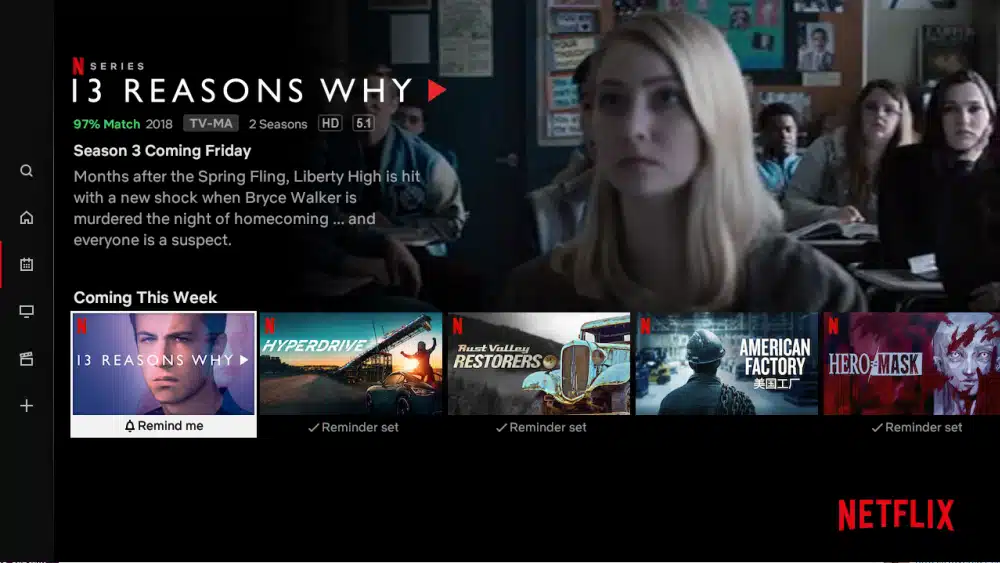
Task: Toggle the Reminder set under Hero Mask
Action: pyautogui.click(x=916, y=428)
